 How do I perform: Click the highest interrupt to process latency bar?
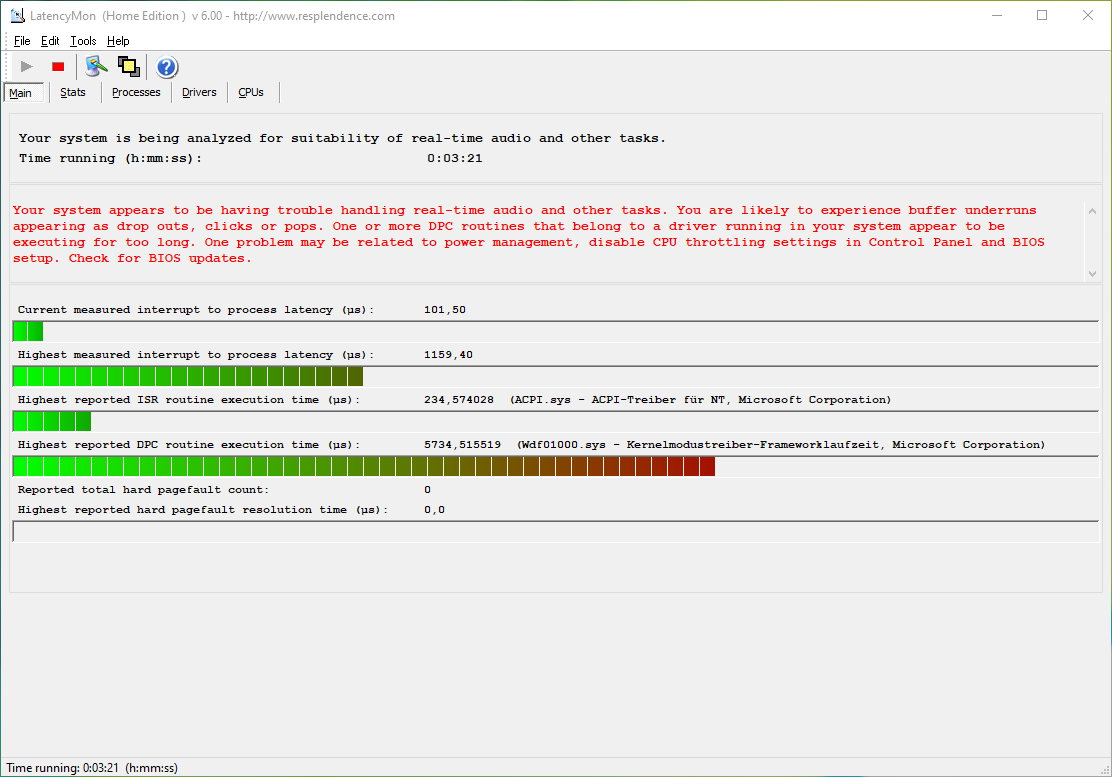tap(556, 376)
